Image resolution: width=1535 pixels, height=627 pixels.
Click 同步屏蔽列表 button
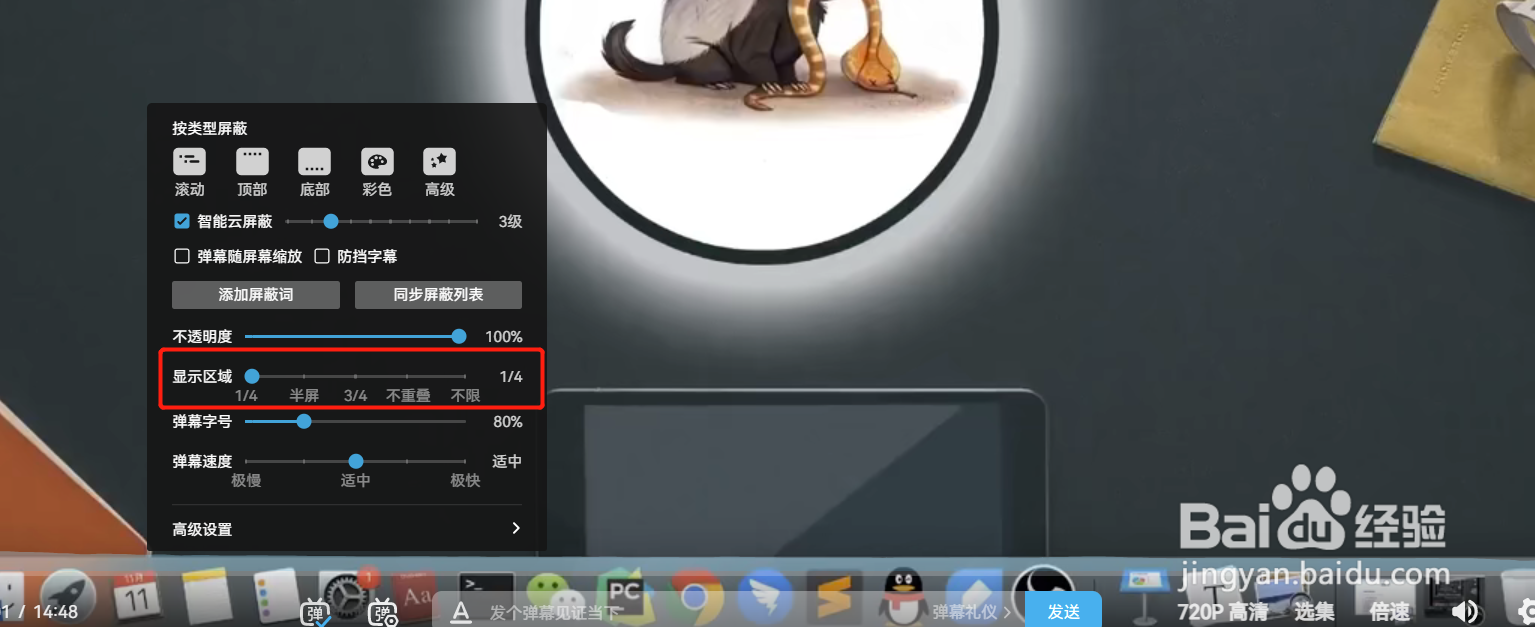point(438,295)
